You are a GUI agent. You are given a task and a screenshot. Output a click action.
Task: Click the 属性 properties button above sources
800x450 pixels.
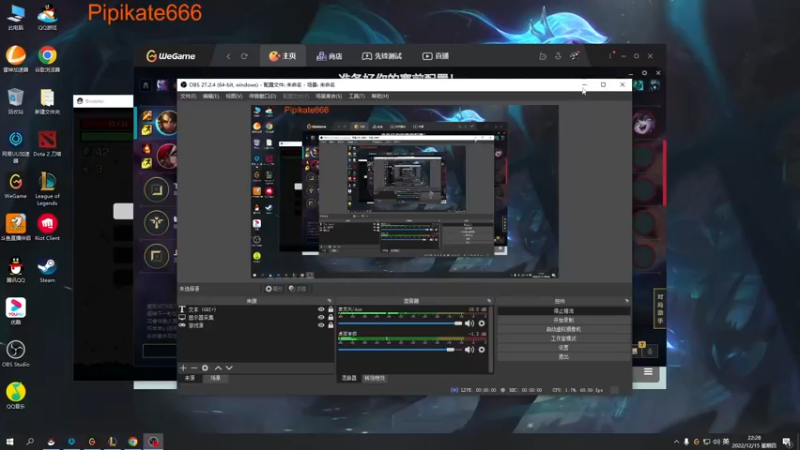click(274, 289)
